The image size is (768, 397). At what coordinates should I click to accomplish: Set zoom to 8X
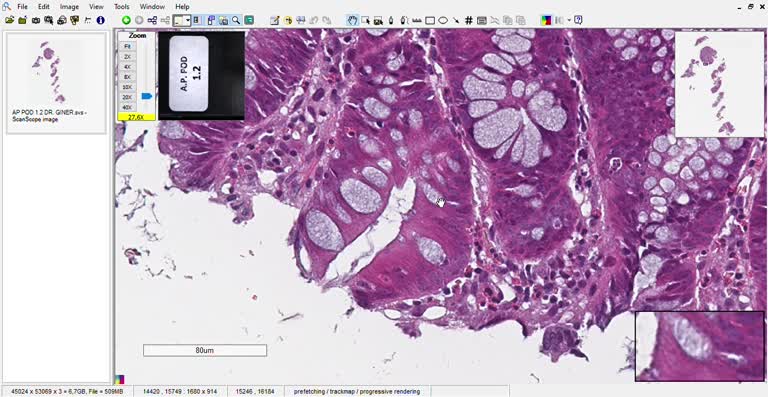tap(127, 77)
